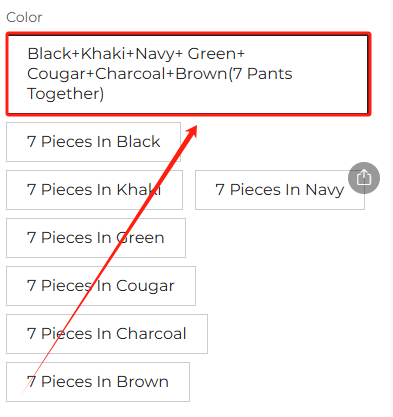Set color variant to Charcoal pack
The image size is (393, 417).
pos(107,334)
